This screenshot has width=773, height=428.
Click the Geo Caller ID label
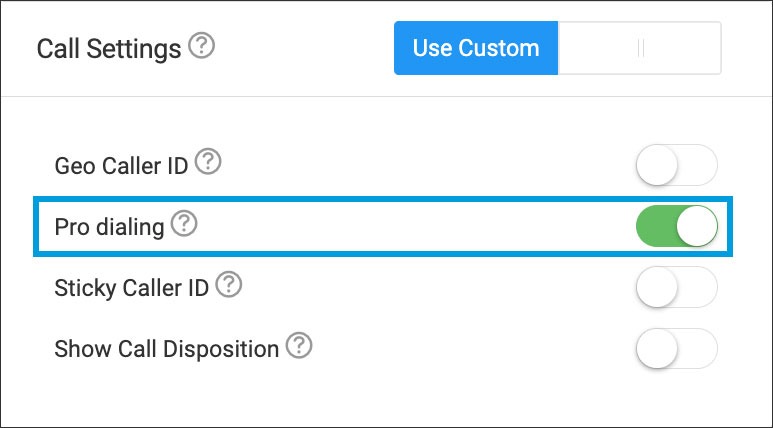[x=121, y=165]
